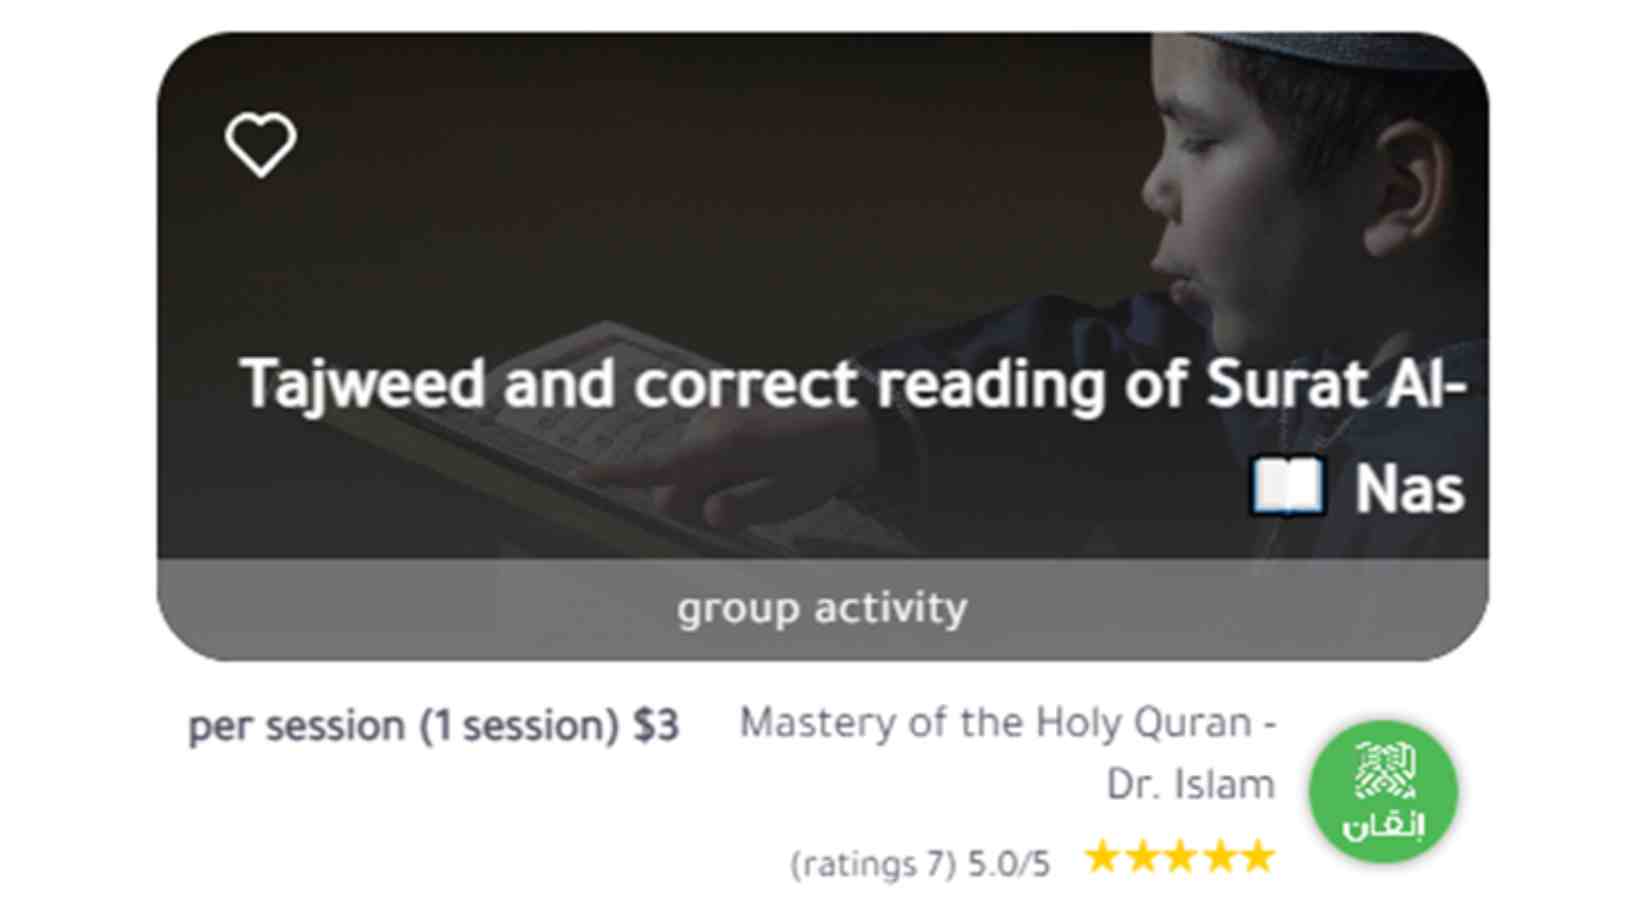Click the rightmost gold rating star
Screen dimensions: 1640x909
tap(1257, 857)
